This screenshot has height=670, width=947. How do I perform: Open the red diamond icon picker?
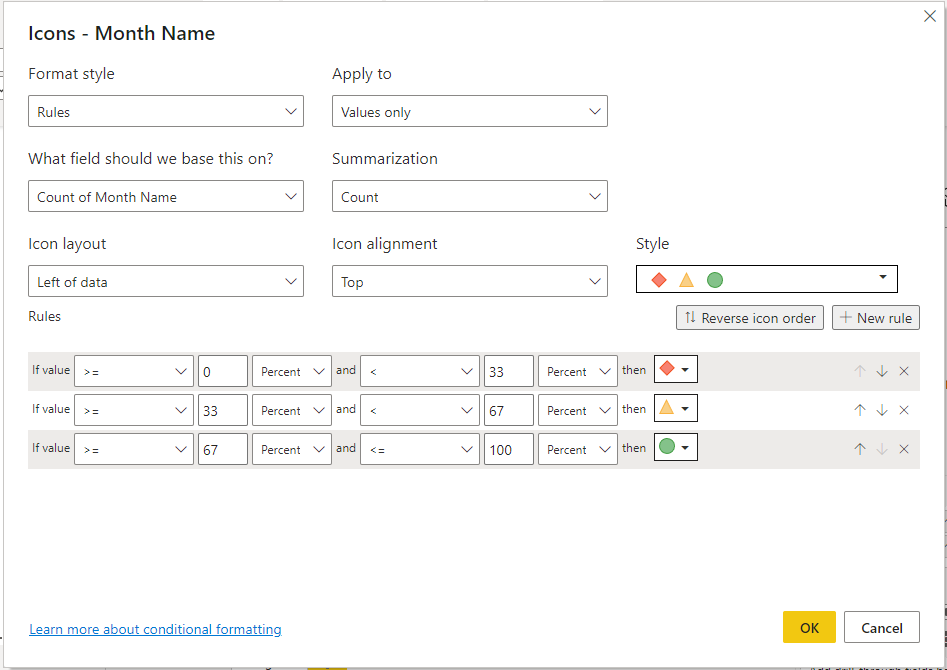676,369
